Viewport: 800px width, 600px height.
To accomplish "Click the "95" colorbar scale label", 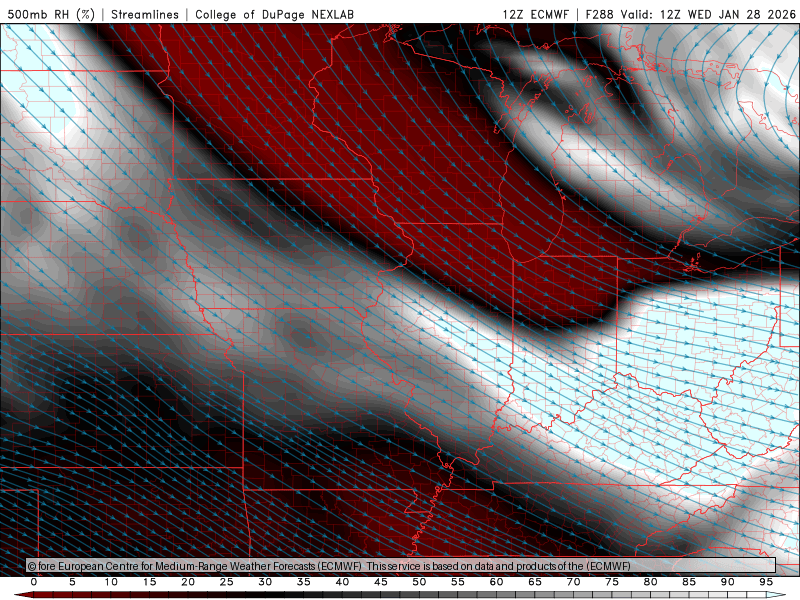I will tap(766, 582).
